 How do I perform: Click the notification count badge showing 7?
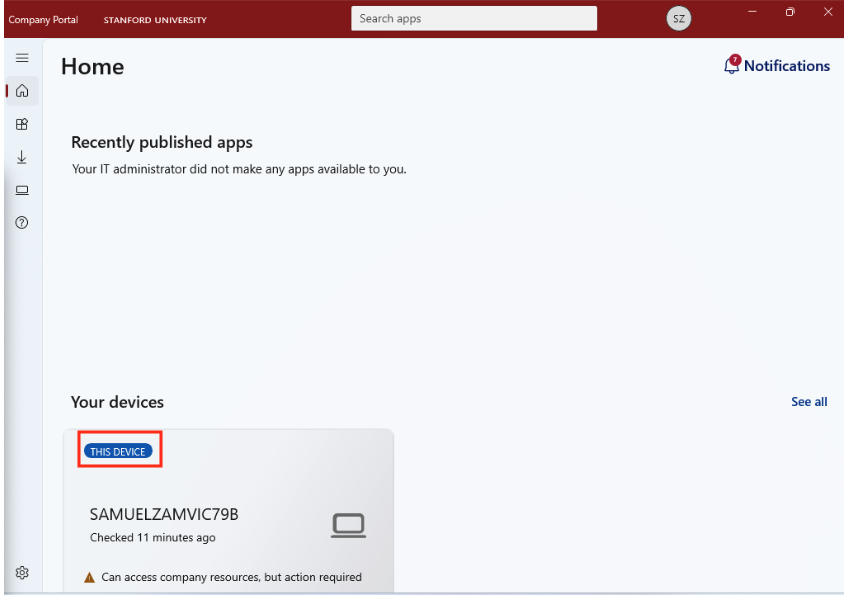click(734, 60)
